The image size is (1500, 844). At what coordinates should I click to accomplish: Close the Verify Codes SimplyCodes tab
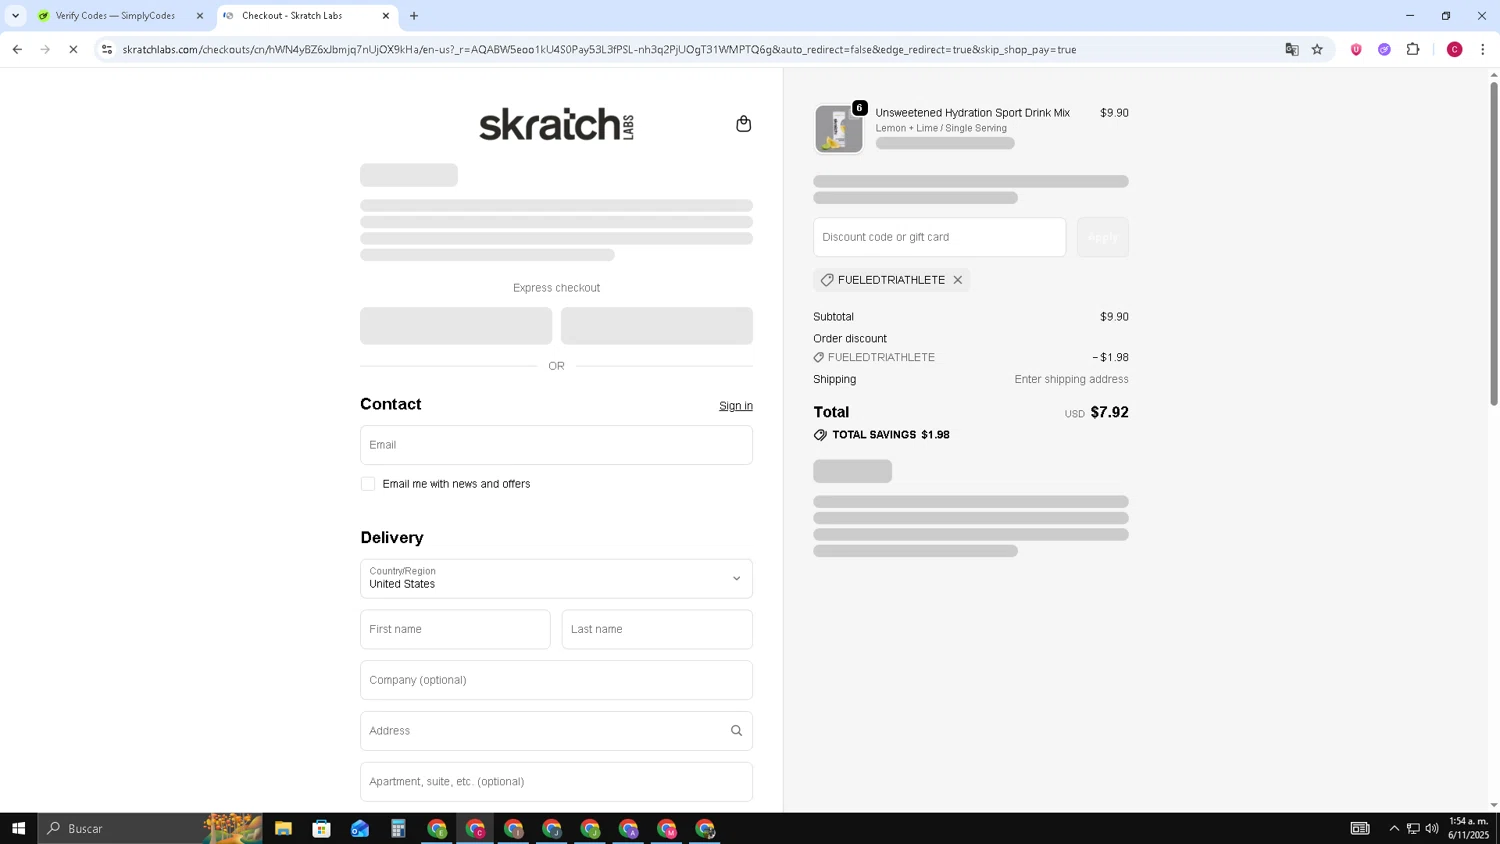click(199, 16)
